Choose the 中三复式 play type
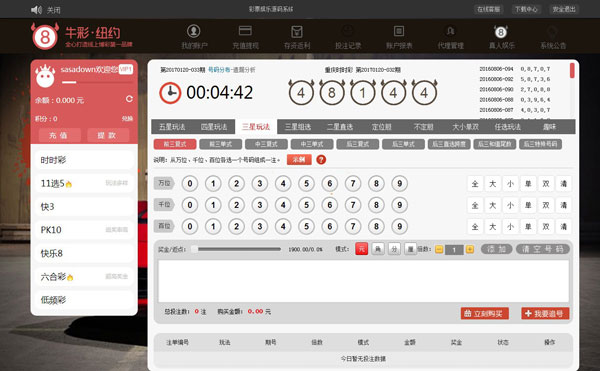This screenshot has width=600, height=371. click(x=266, y=144)
